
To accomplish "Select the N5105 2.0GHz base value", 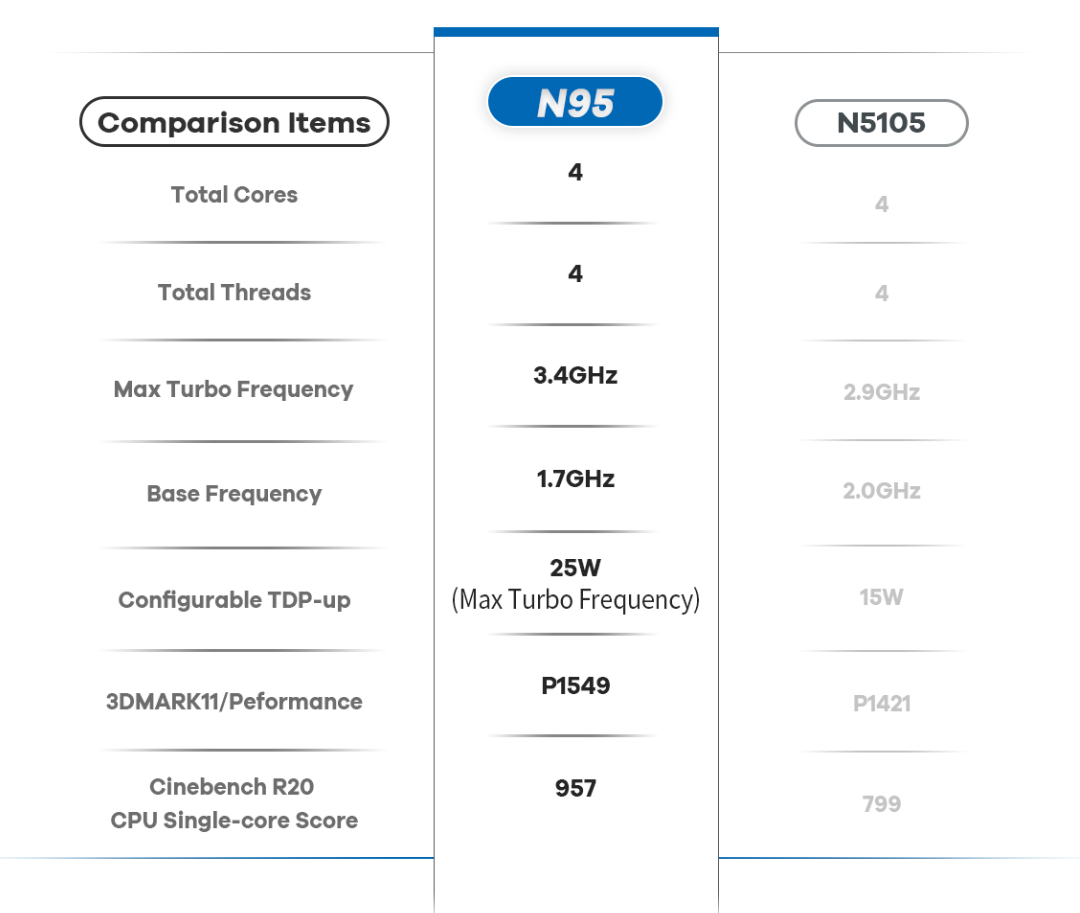I will 882,491.
